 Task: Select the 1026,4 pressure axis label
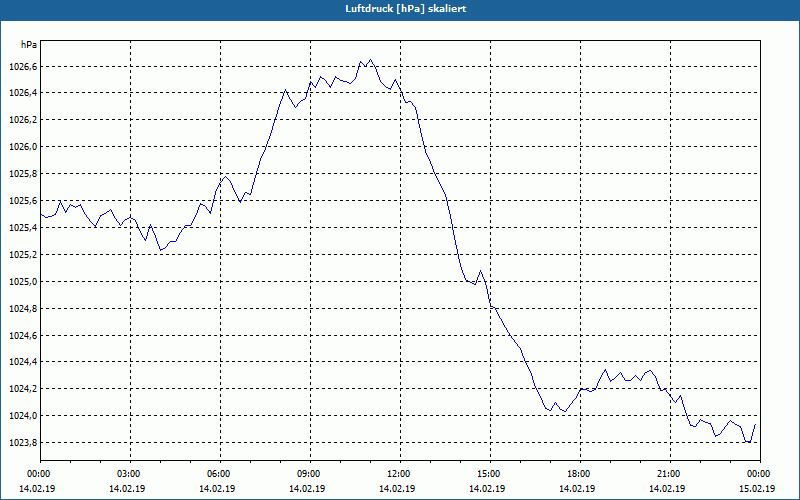point(23,93)
